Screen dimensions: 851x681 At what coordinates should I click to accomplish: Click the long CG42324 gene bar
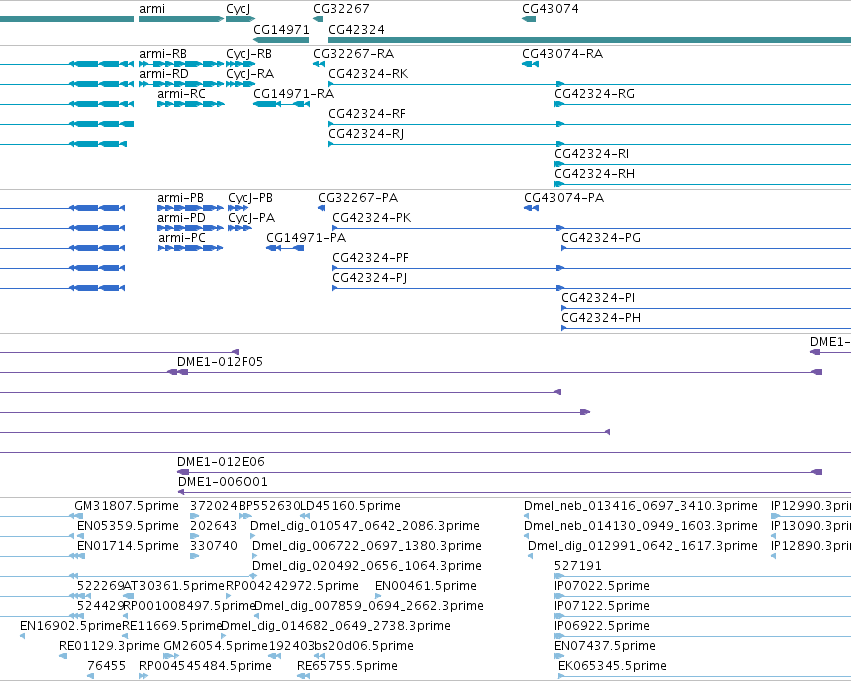(589, 40)
